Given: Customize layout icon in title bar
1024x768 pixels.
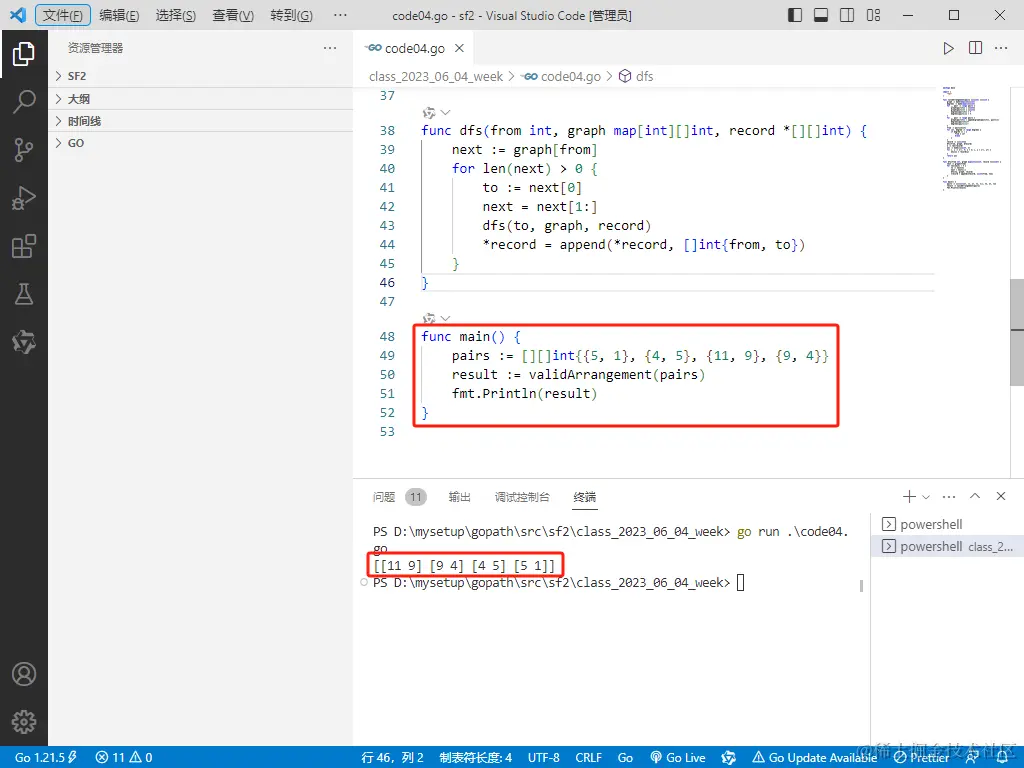Looking at the screenshot, I should point(873,15).
